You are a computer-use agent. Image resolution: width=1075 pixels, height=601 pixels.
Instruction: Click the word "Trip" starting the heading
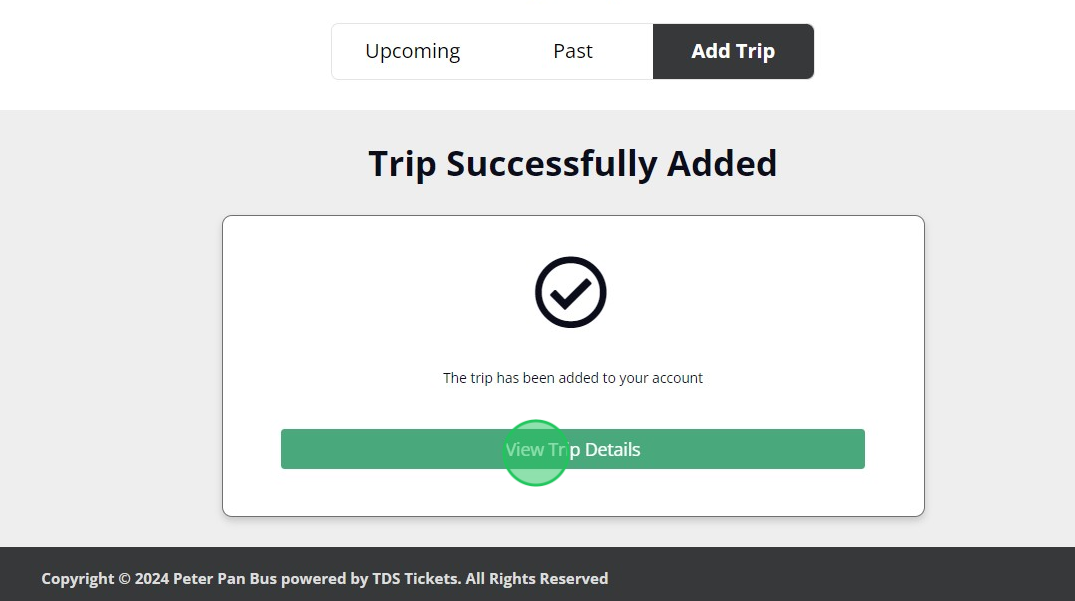[x=402, y=163]
